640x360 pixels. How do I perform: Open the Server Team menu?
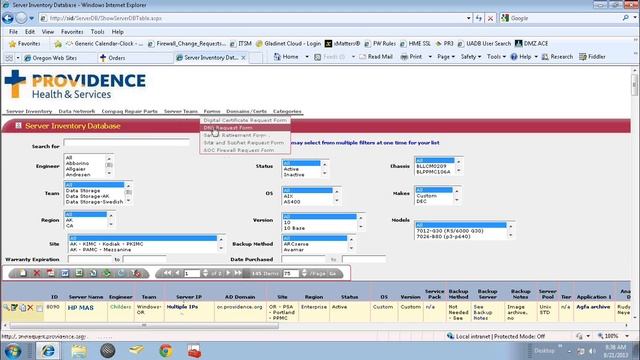click(181, 111)
